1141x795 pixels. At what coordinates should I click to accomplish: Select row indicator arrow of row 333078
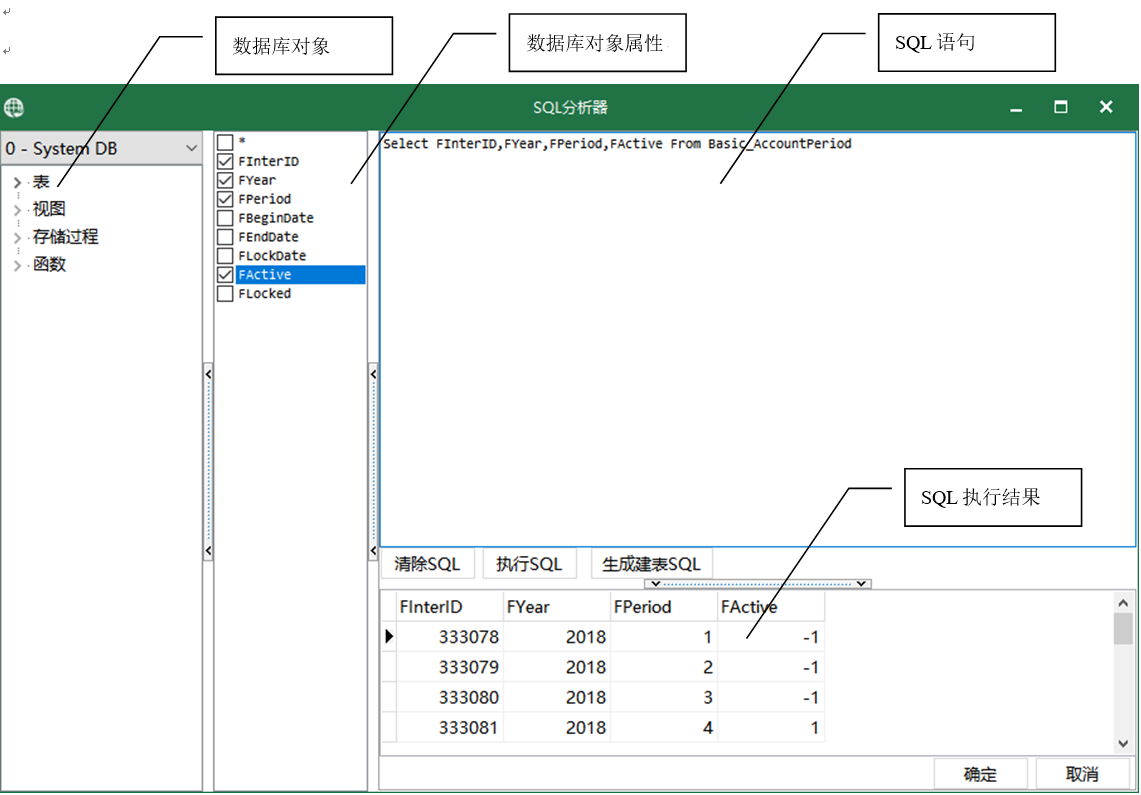389,636
